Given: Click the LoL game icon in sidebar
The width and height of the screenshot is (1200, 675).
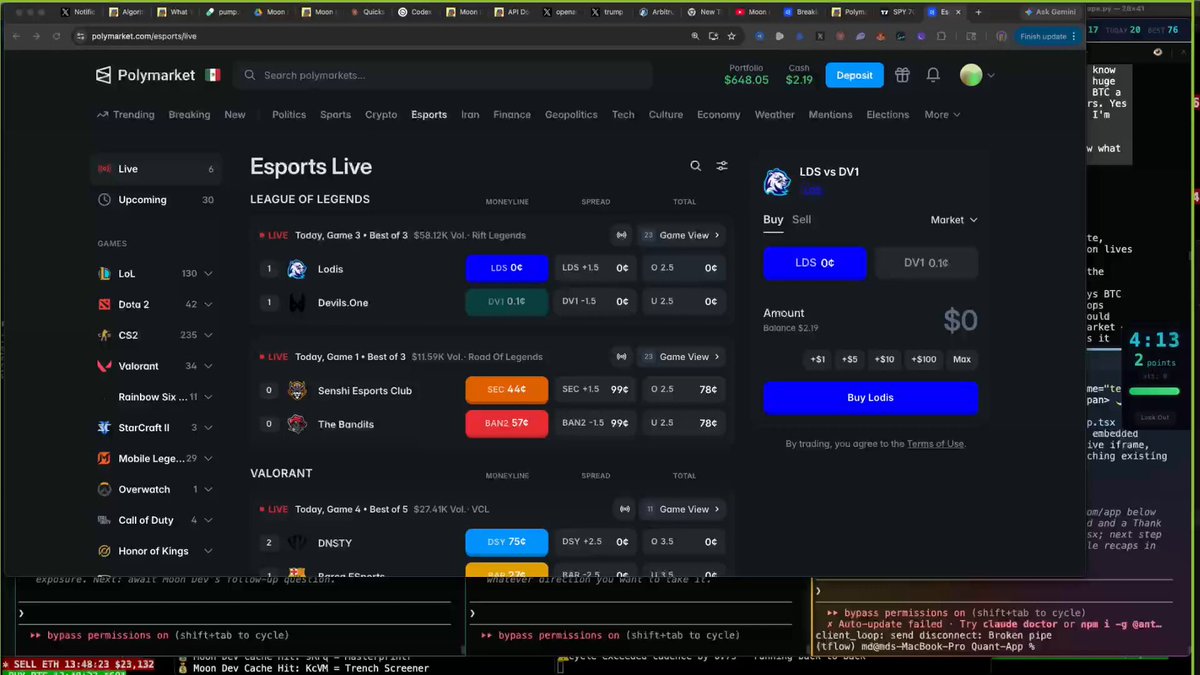Looking at the screenshot, I should (x=104, y=273).
